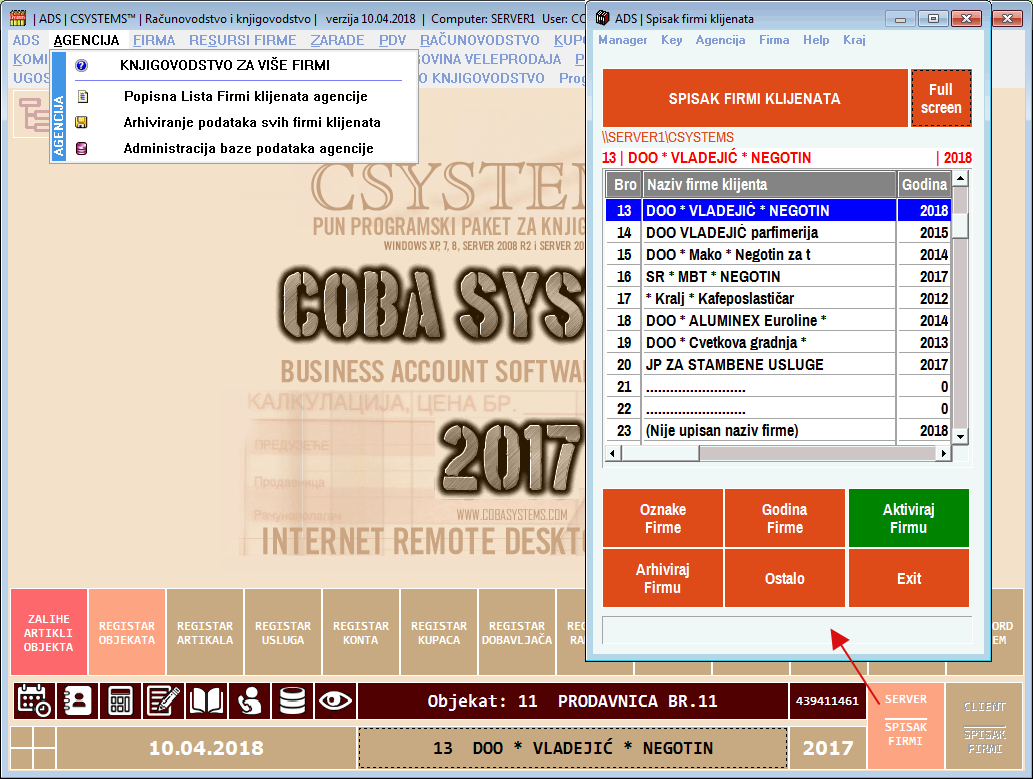The width and height of the screenshot is (1033, 779).
Task: Click the main ADS CSYSTEMS title bar icon
Action: (x=18, y=18)
